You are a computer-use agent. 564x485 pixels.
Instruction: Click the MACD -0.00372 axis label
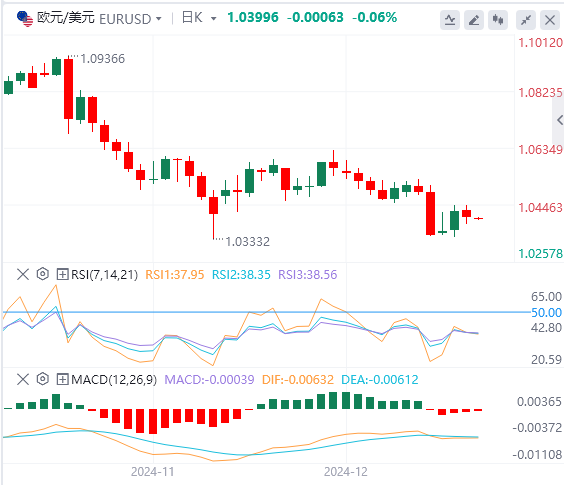point(537,428)
